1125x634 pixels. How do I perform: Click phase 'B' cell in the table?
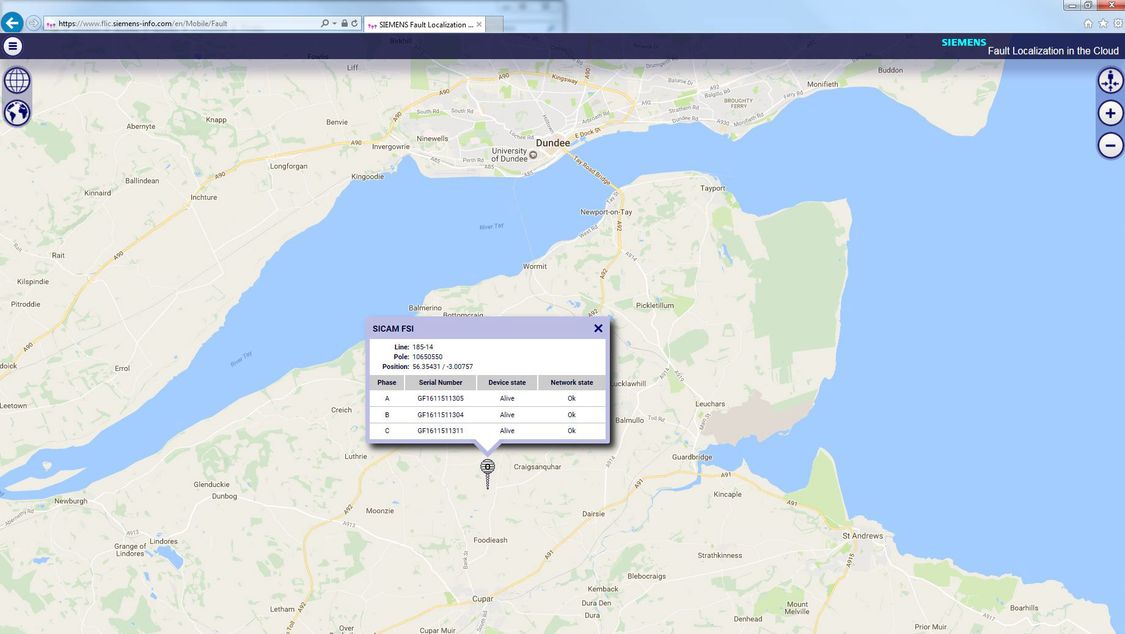(x=387, y=415)
